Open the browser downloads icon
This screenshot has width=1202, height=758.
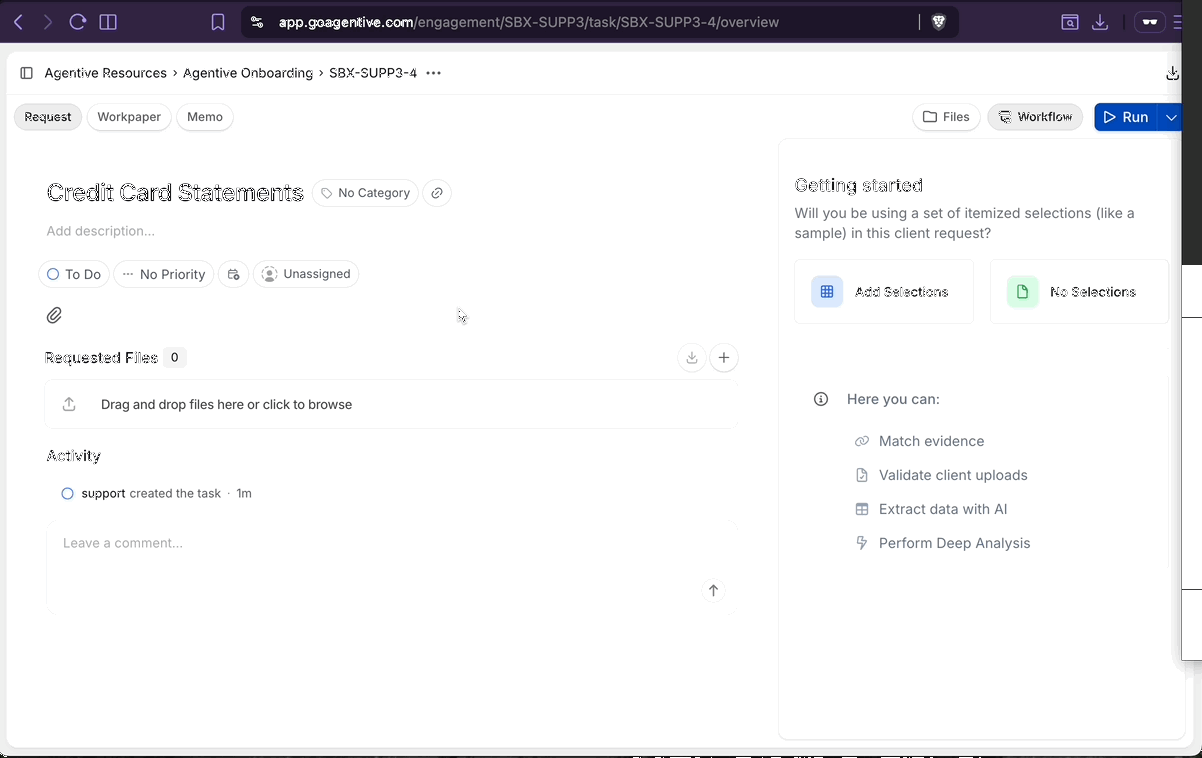click(x=1100, y=22)
